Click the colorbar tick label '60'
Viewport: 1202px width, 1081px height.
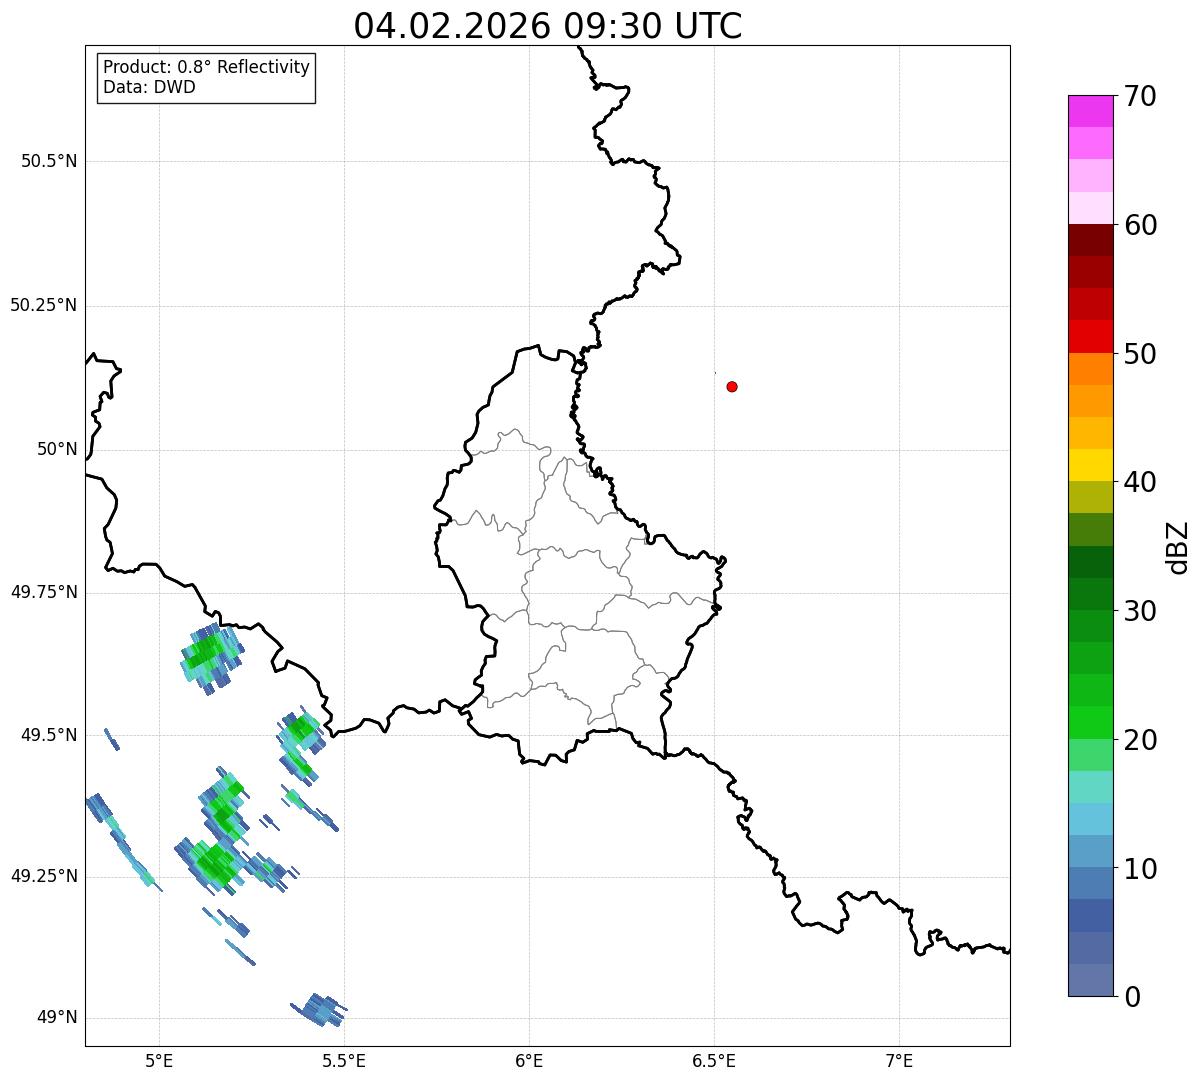coord(1140,225)
